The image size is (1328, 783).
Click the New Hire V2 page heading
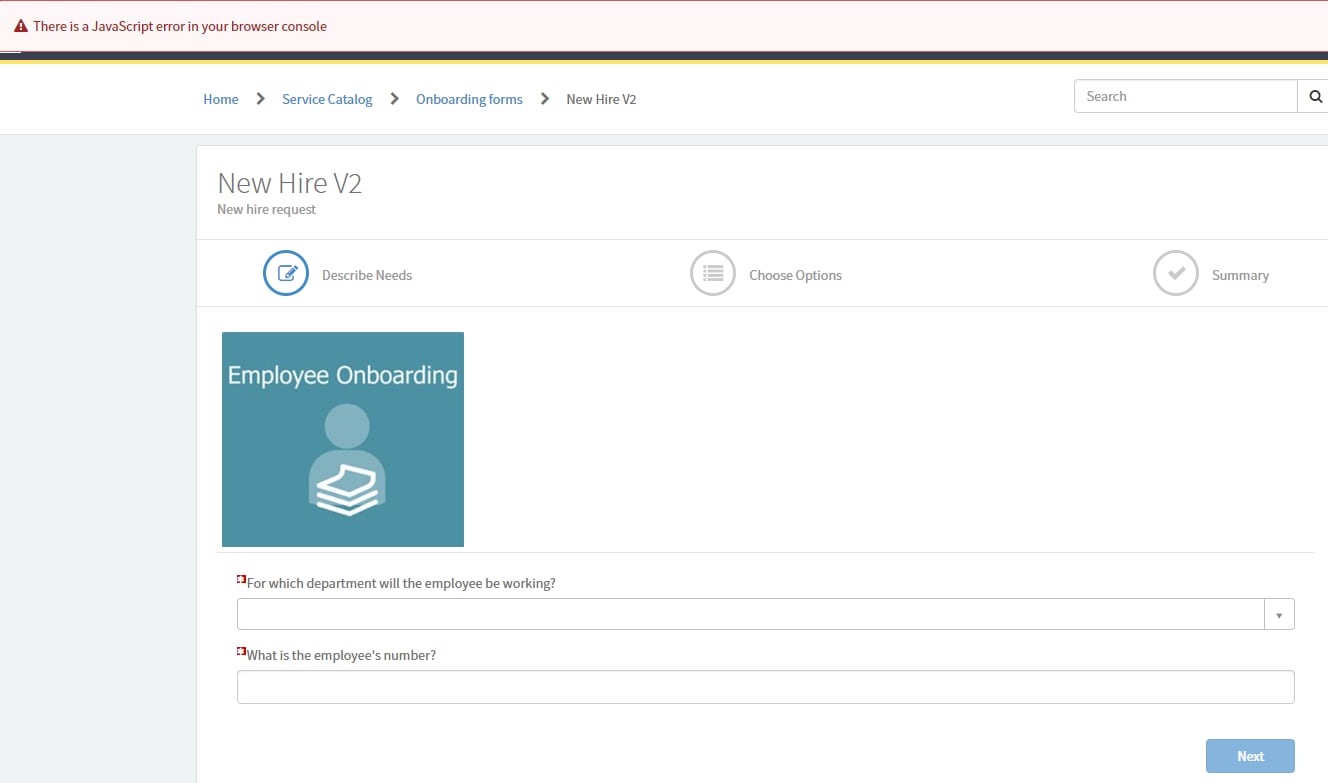point(289,183)
